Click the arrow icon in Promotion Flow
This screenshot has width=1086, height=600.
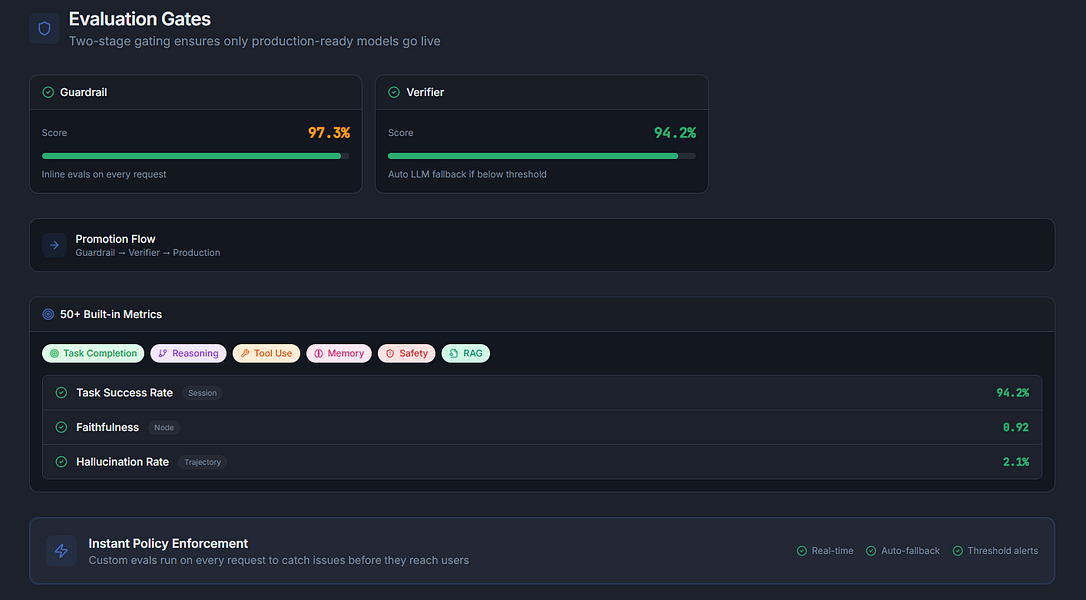54,245
